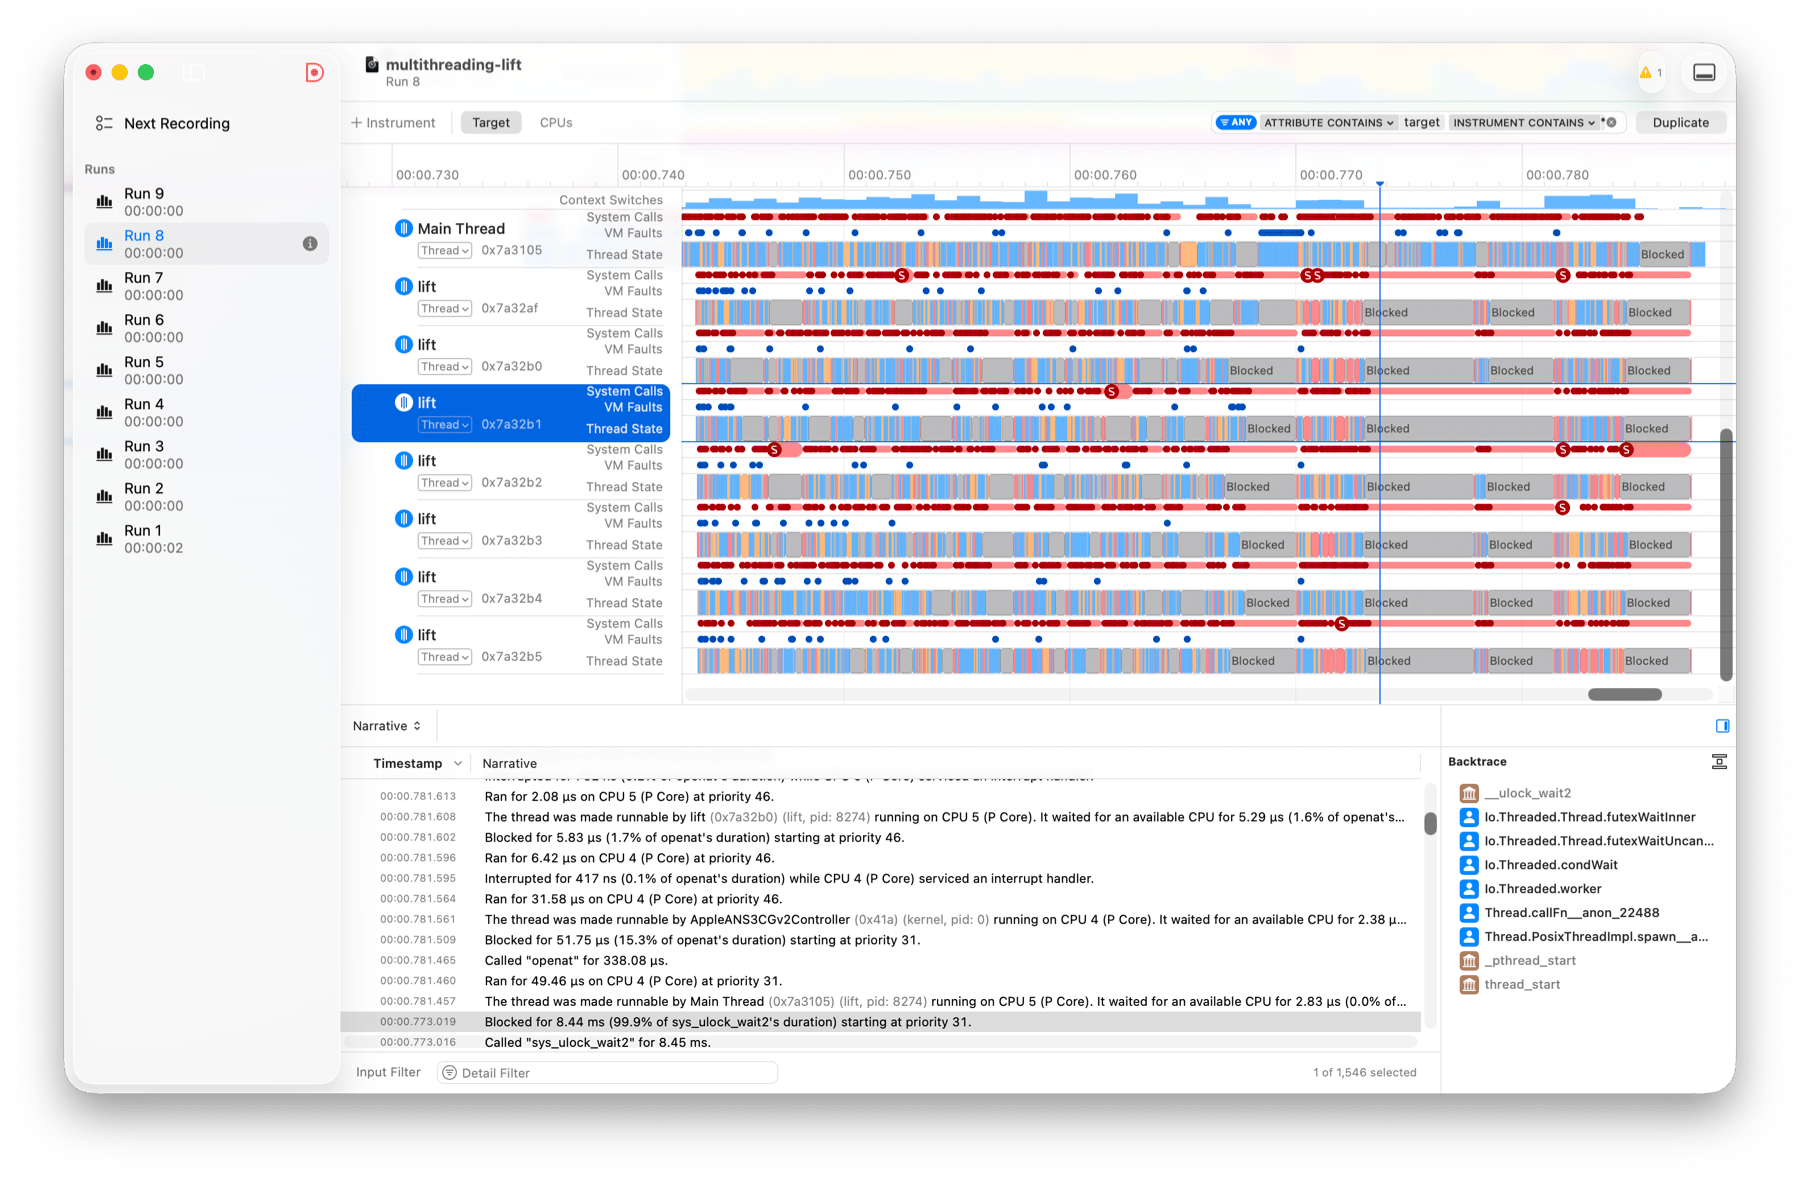The width and height of the screenshot is (1800, 1178).
Task: Click the record button in toolbar
Action: click(314, 72)
